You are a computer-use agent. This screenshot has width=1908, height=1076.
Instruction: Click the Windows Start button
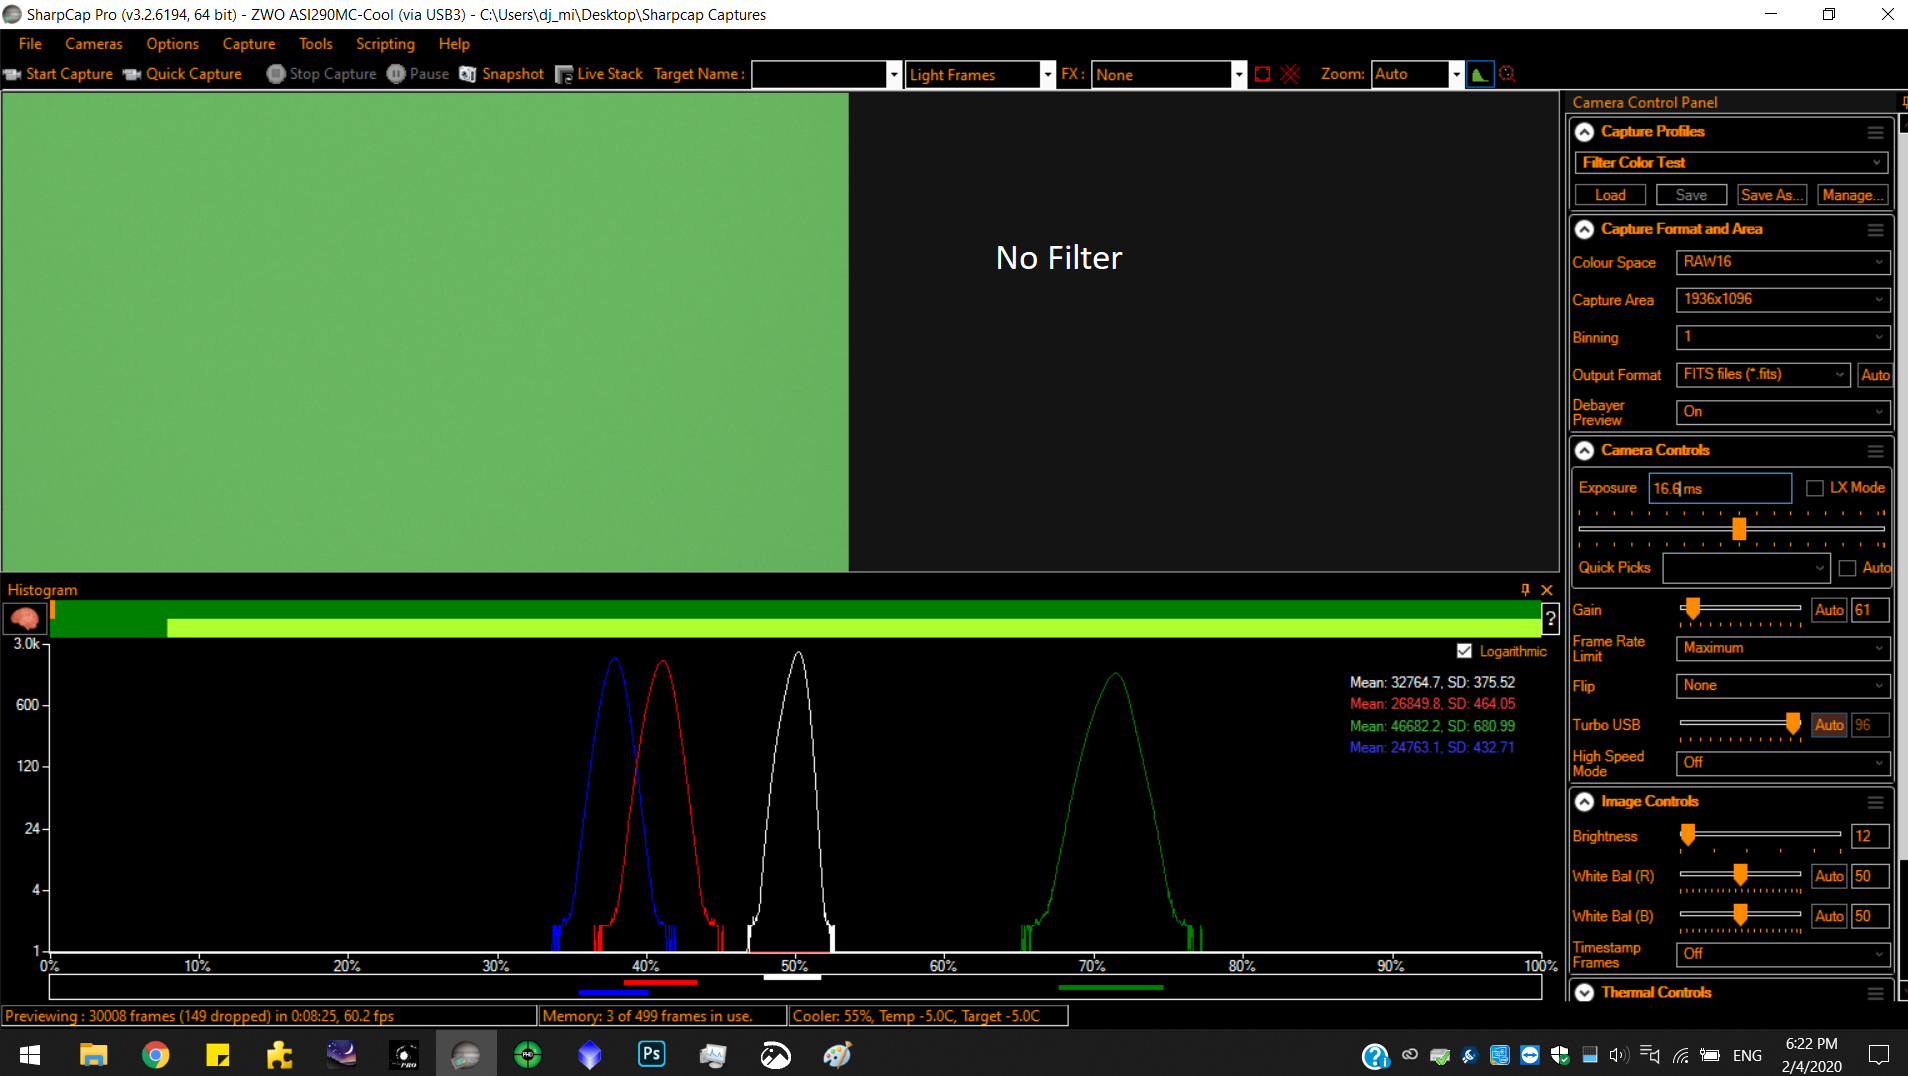click(30, 1054)
